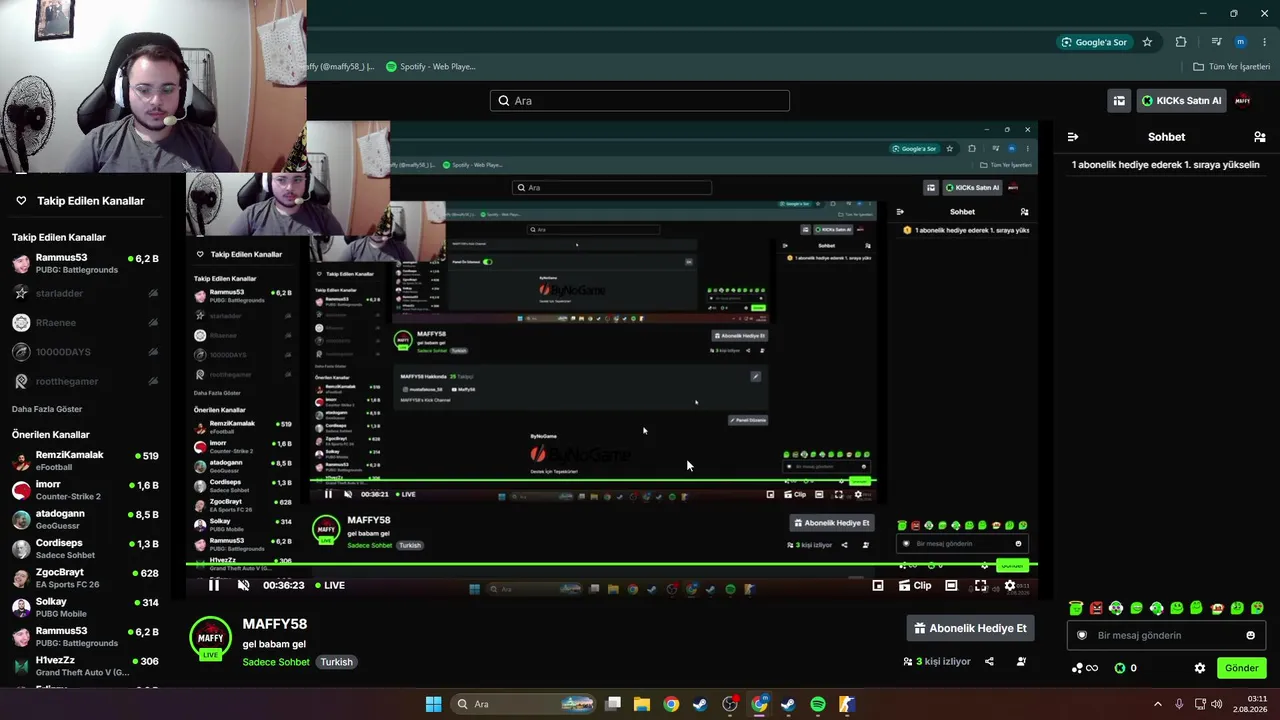Viewport: 1280px width, 720px height.
Task: Click the Kick search field Ara
Action: (640, 101)
